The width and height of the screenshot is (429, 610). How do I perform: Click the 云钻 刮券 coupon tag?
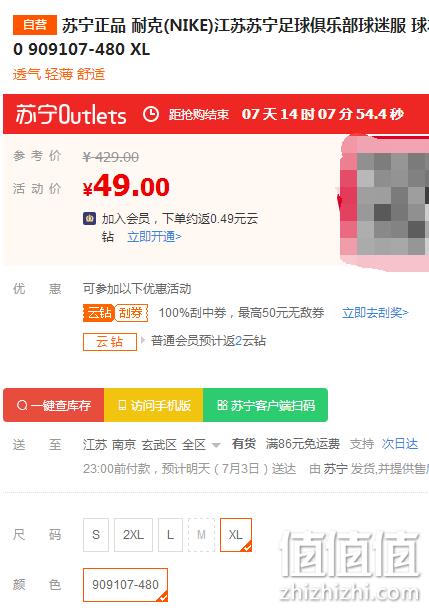116,313
